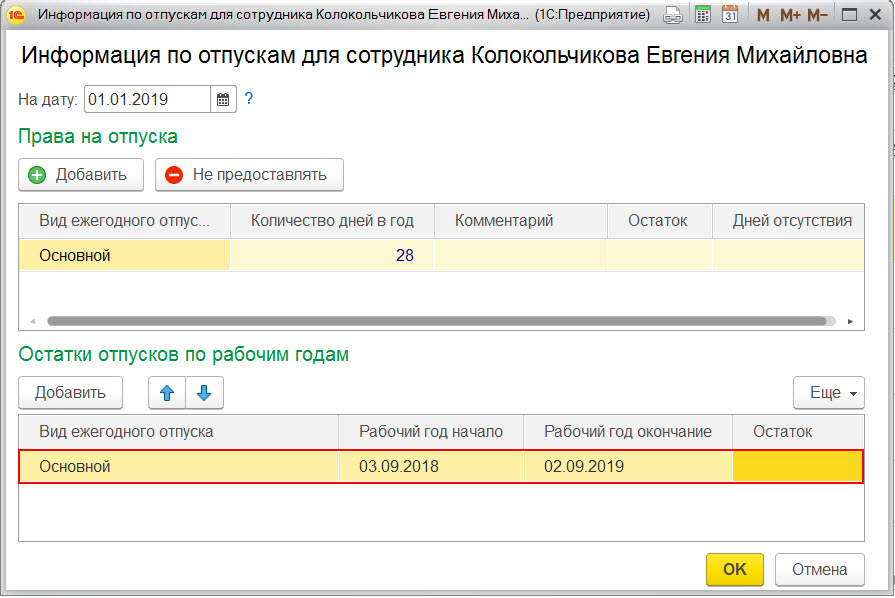Click Добавить with green plus icon
This screenshot has height=598, width=895.
click(81, 175)
